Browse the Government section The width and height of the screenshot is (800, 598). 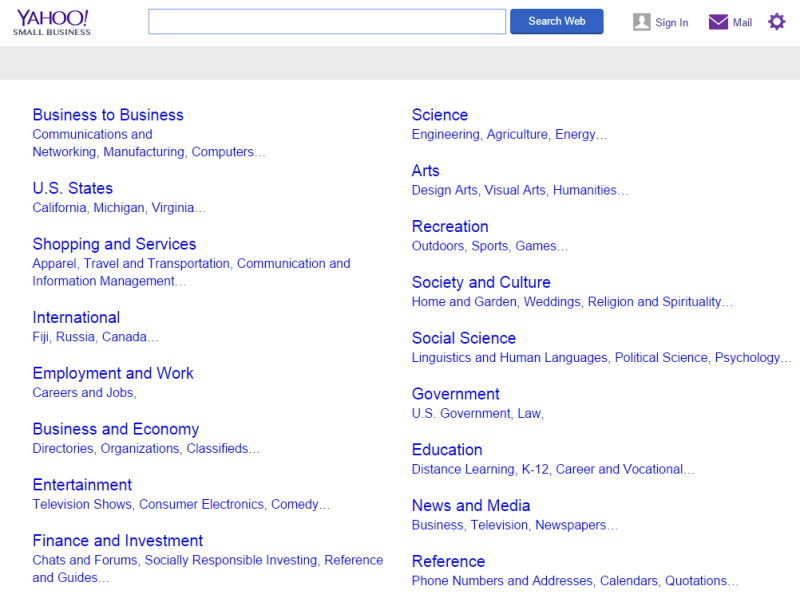pyautogui.click(x=455, y=394)
